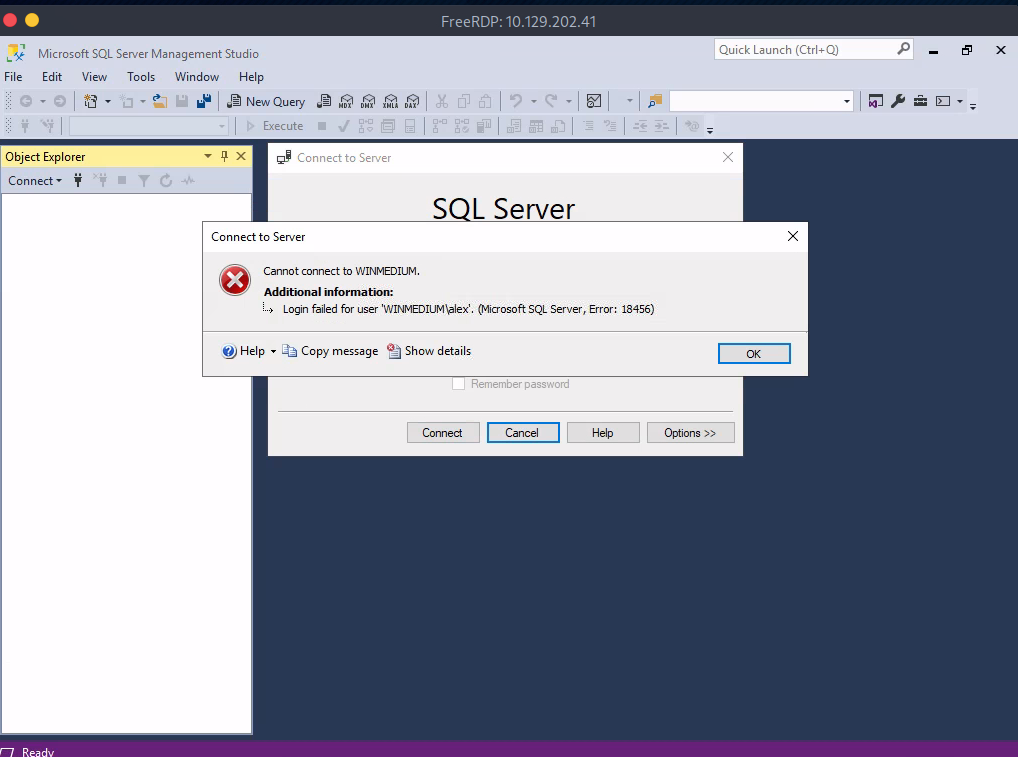Click Show details in error dialog
Viewport: 1018px width, 757px height.
click(429, 351)
